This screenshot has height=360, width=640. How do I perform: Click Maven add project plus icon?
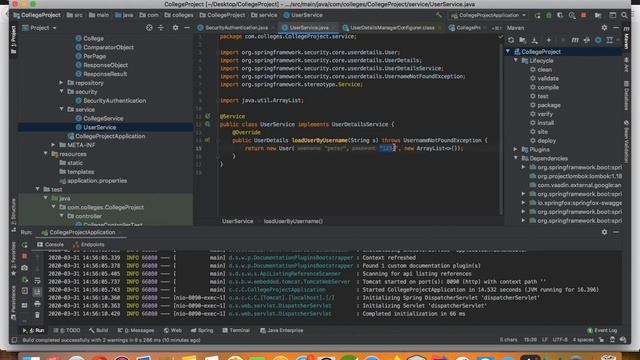coord(549,40)
